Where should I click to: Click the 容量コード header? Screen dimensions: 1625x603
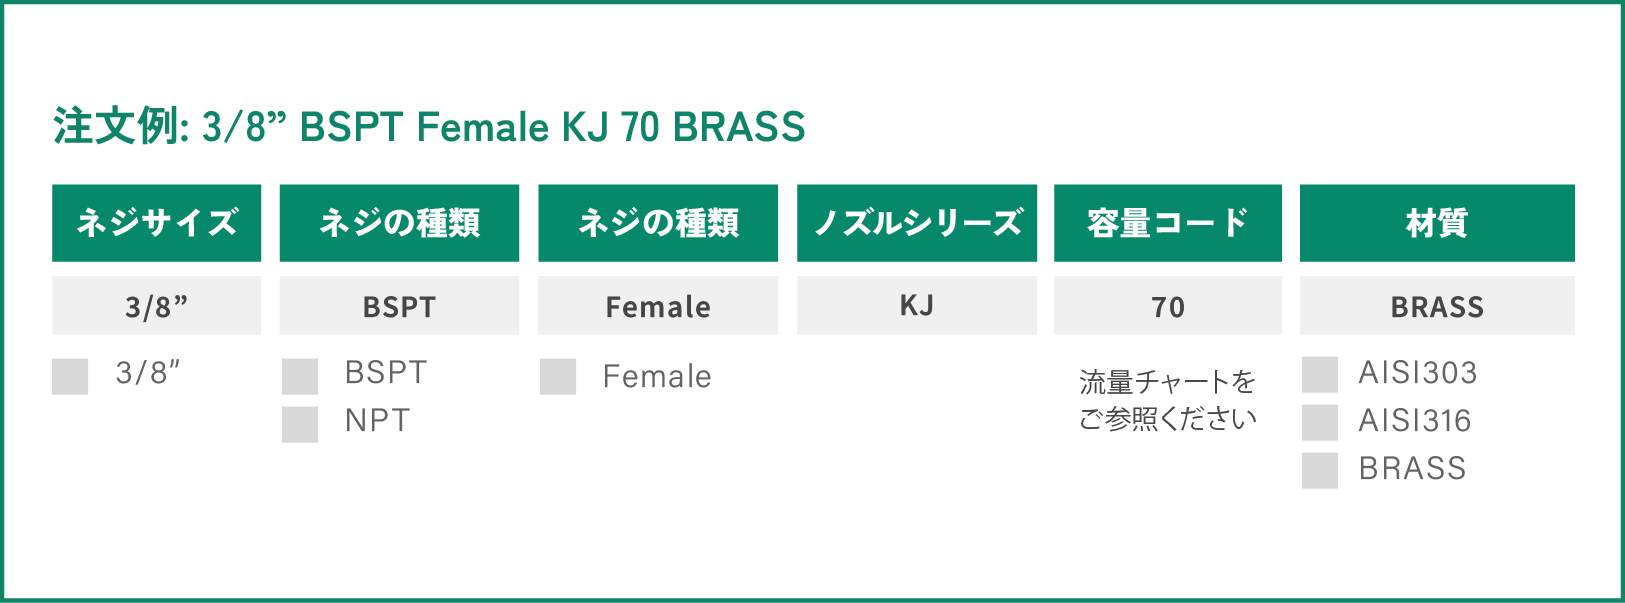pyautogui.click(x=1168, y=223)
